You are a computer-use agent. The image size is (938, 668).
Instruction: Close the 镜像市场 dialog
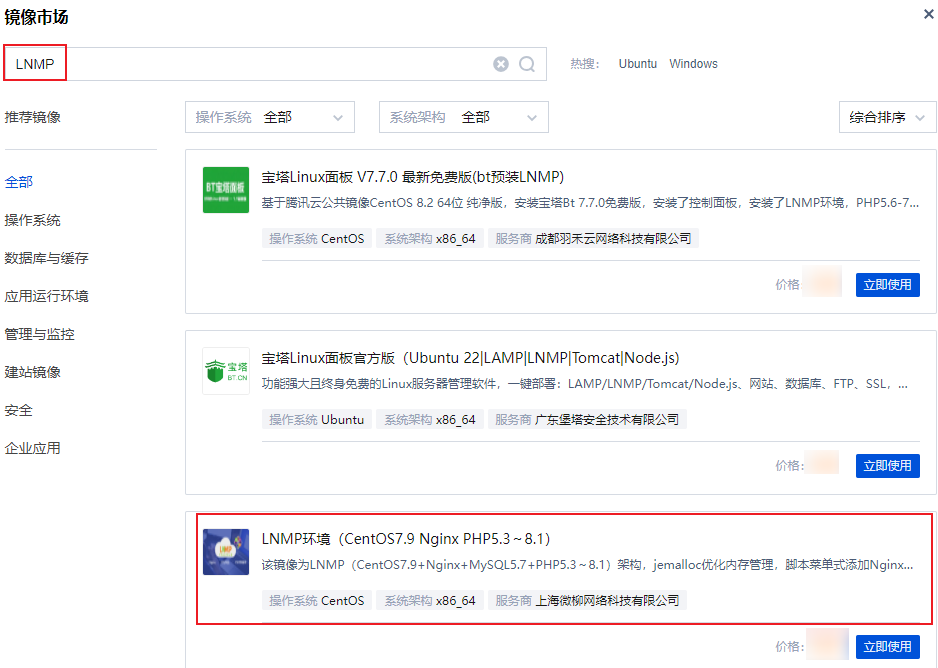(x=928, y=14)
